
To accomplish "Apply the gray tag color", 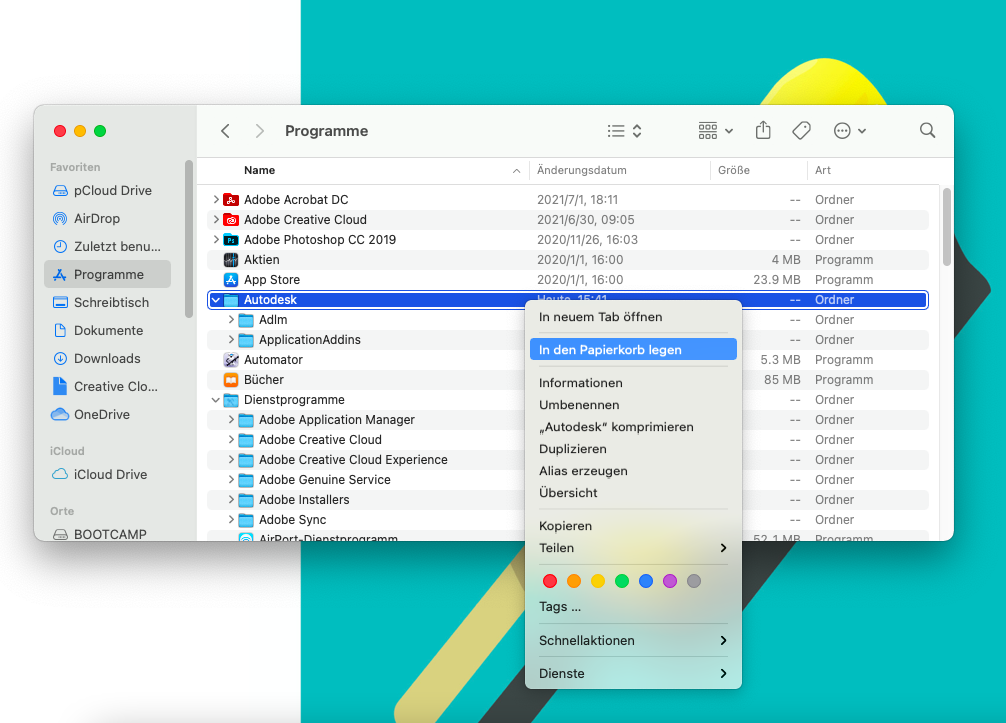I will (x=694, y=581).
